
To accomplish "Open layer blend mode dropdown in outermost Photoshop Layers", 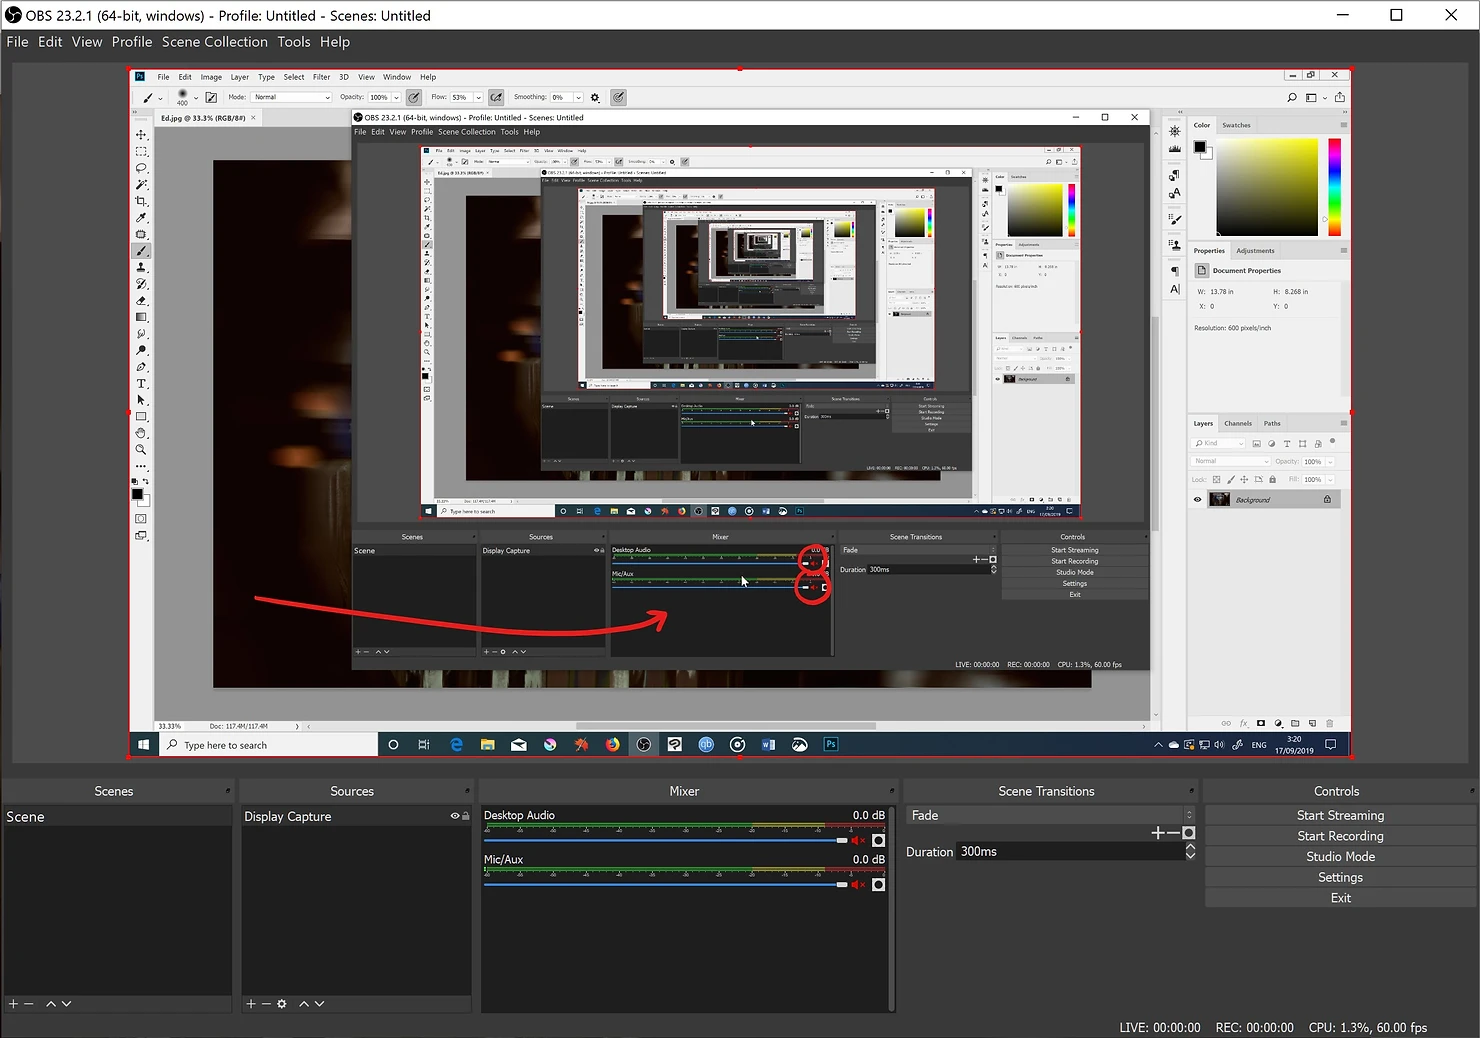I will click(x=1230, y=461).
